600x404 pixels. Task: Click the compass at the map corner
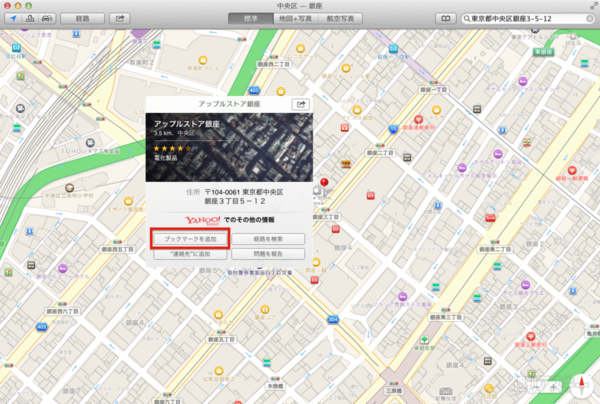[582, 385]
